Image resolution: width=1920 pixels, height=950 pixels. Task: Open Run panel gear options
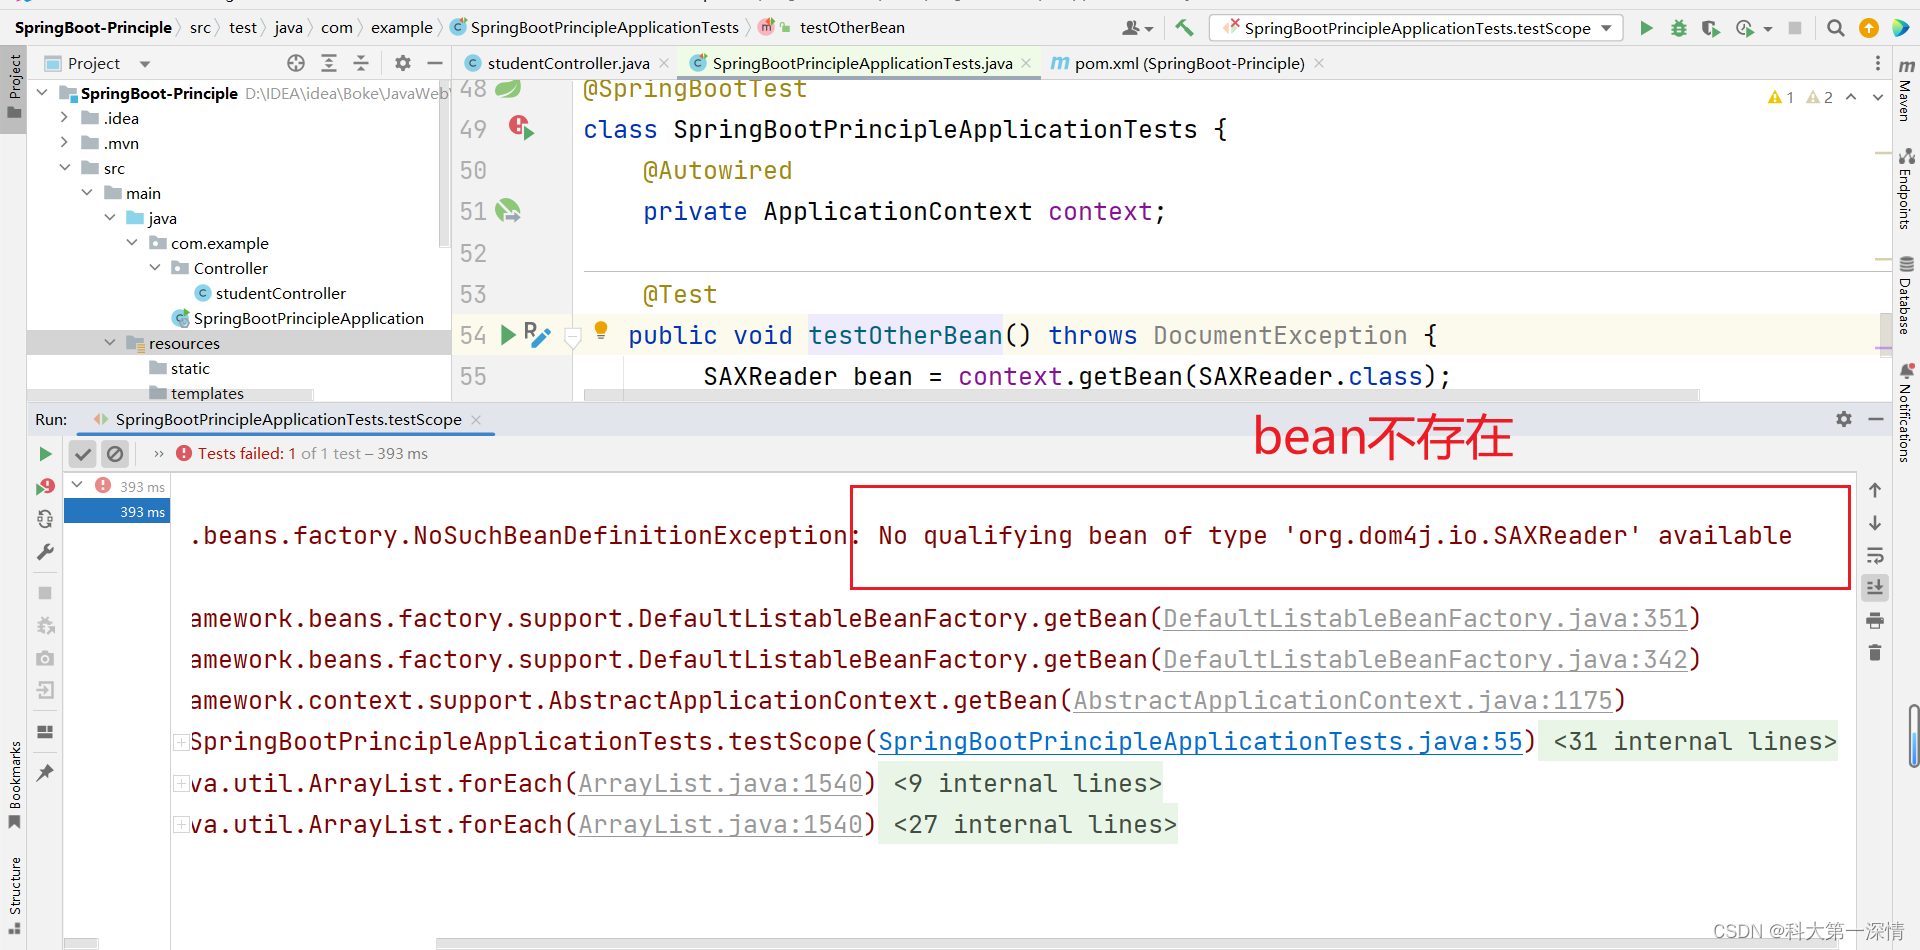[x=1844, y=419]
